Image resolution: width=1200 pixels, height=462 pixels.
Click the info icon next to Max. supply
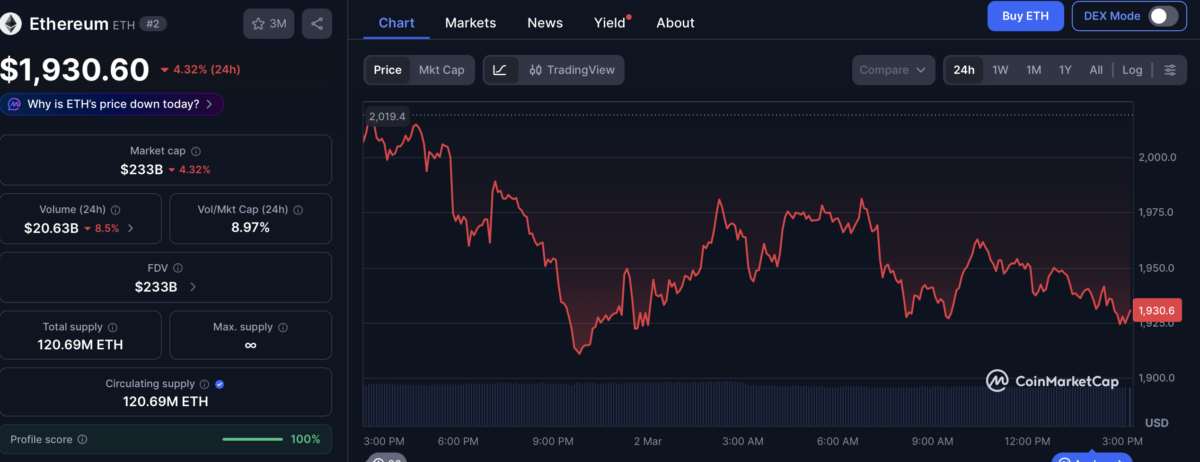(282, 327)
